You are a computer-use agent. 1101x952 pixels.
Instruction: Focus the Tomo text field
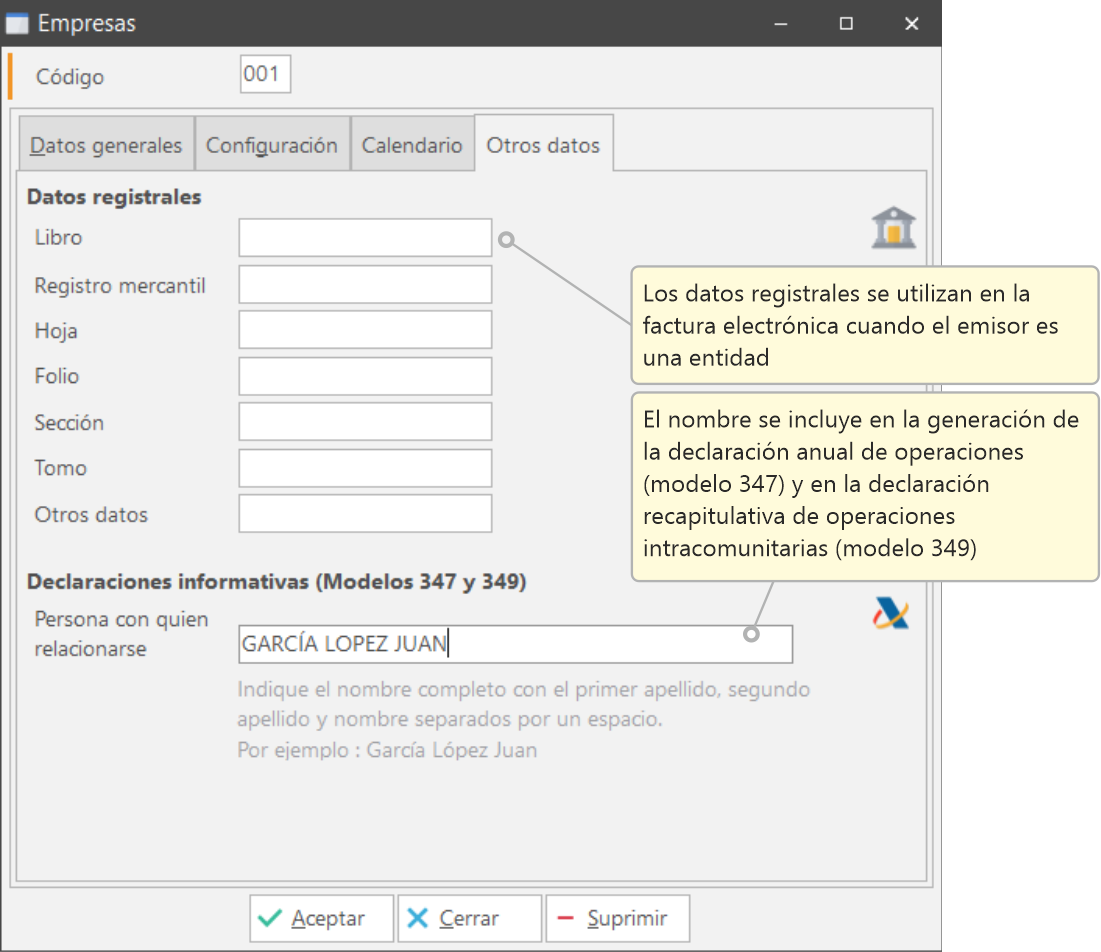365,468
